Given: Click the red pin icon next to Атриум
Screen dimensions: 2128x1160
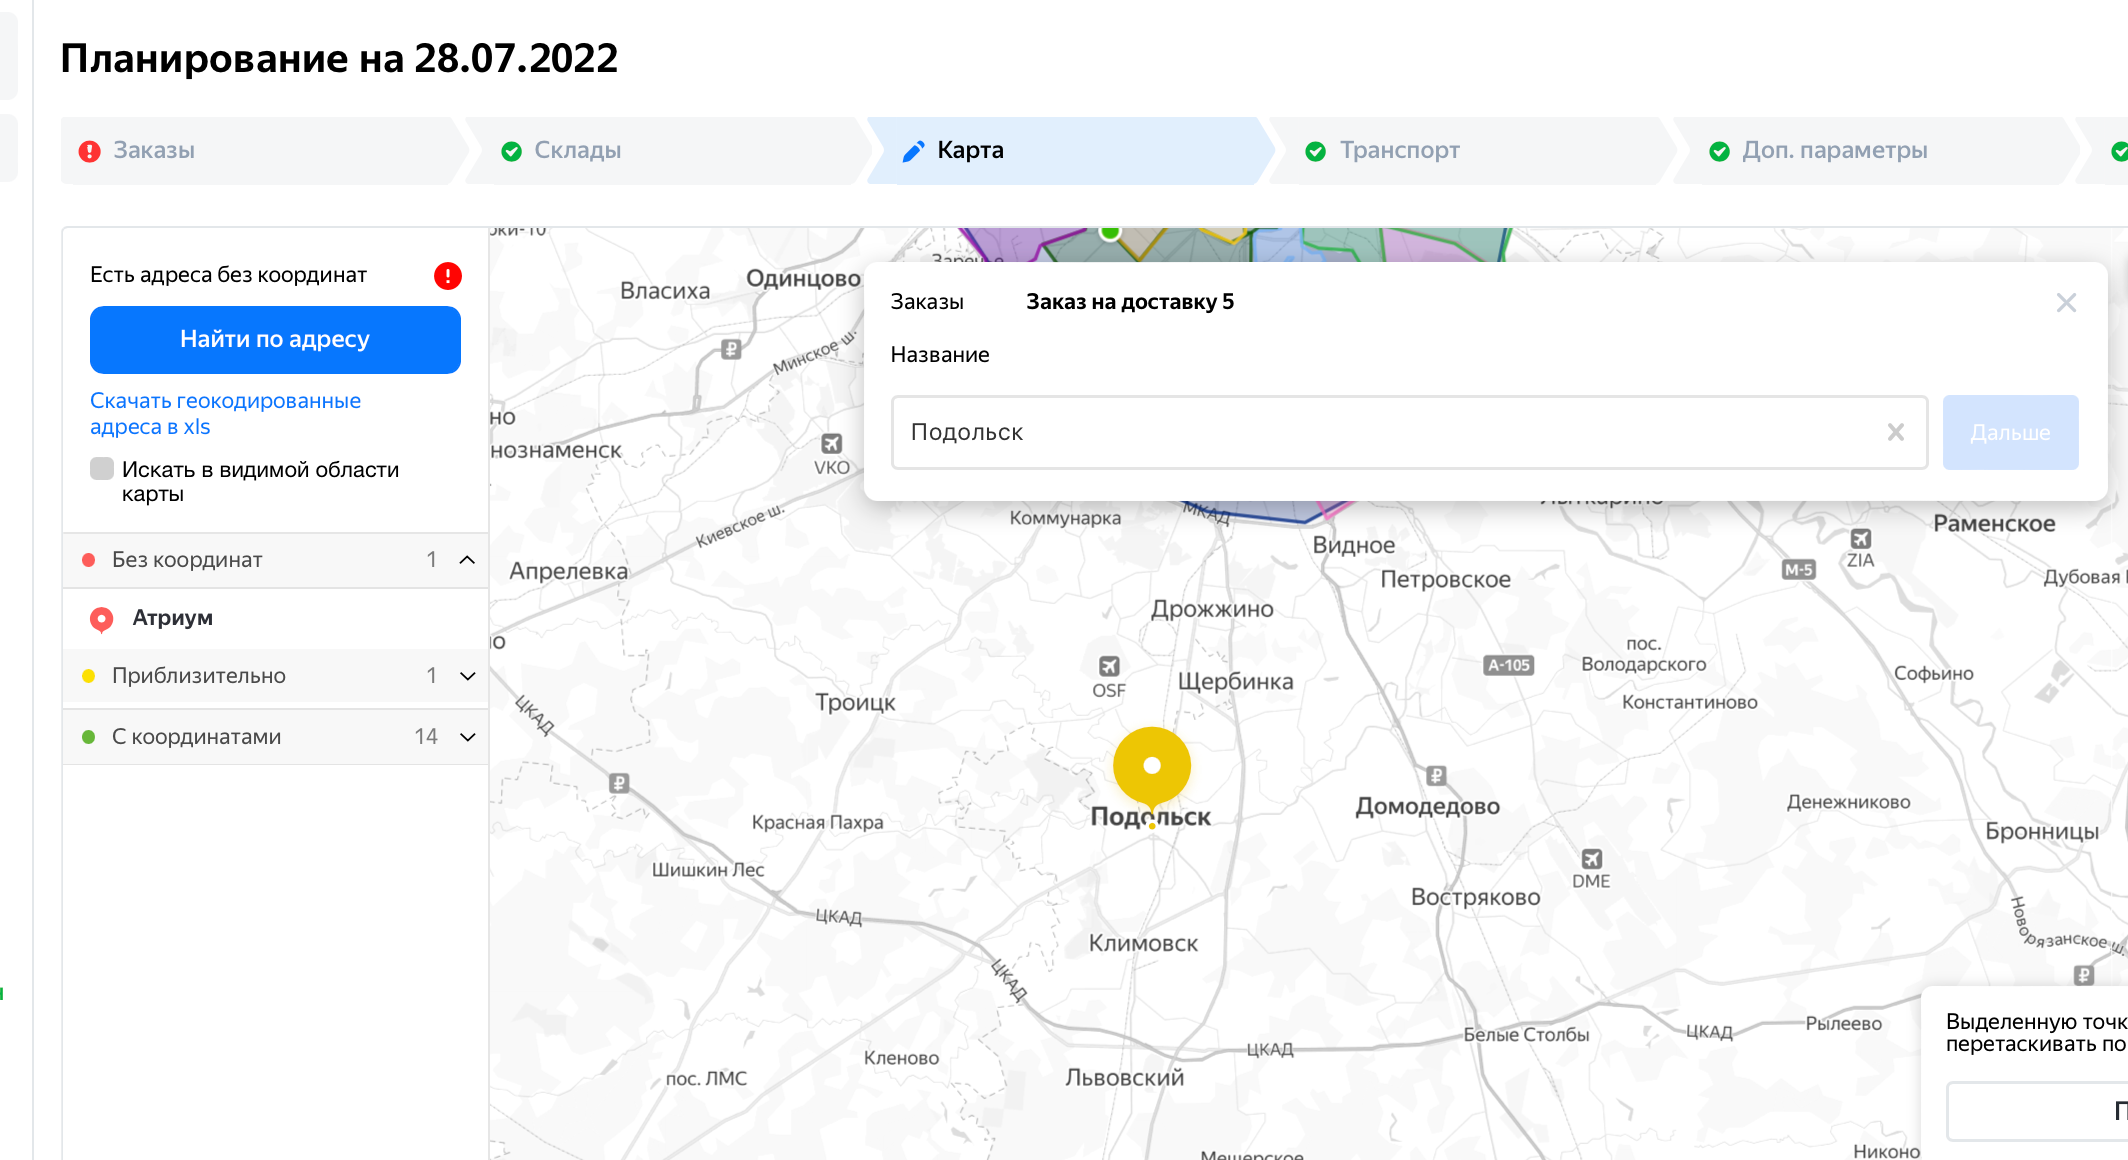Looking at the screenshot, I should click(x=102, y=620).
